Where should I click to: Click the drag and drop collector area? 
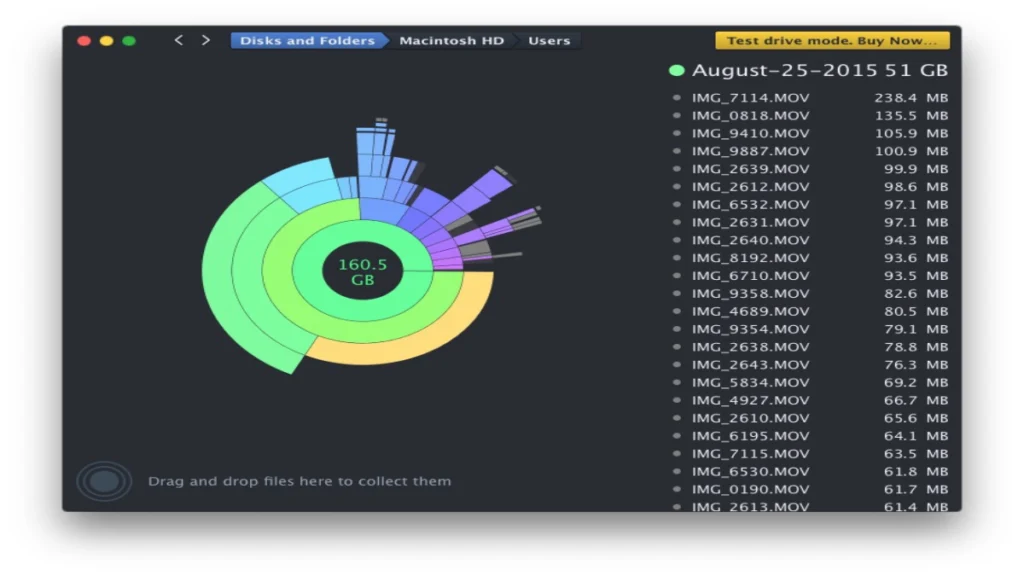(x=300, y=480)
